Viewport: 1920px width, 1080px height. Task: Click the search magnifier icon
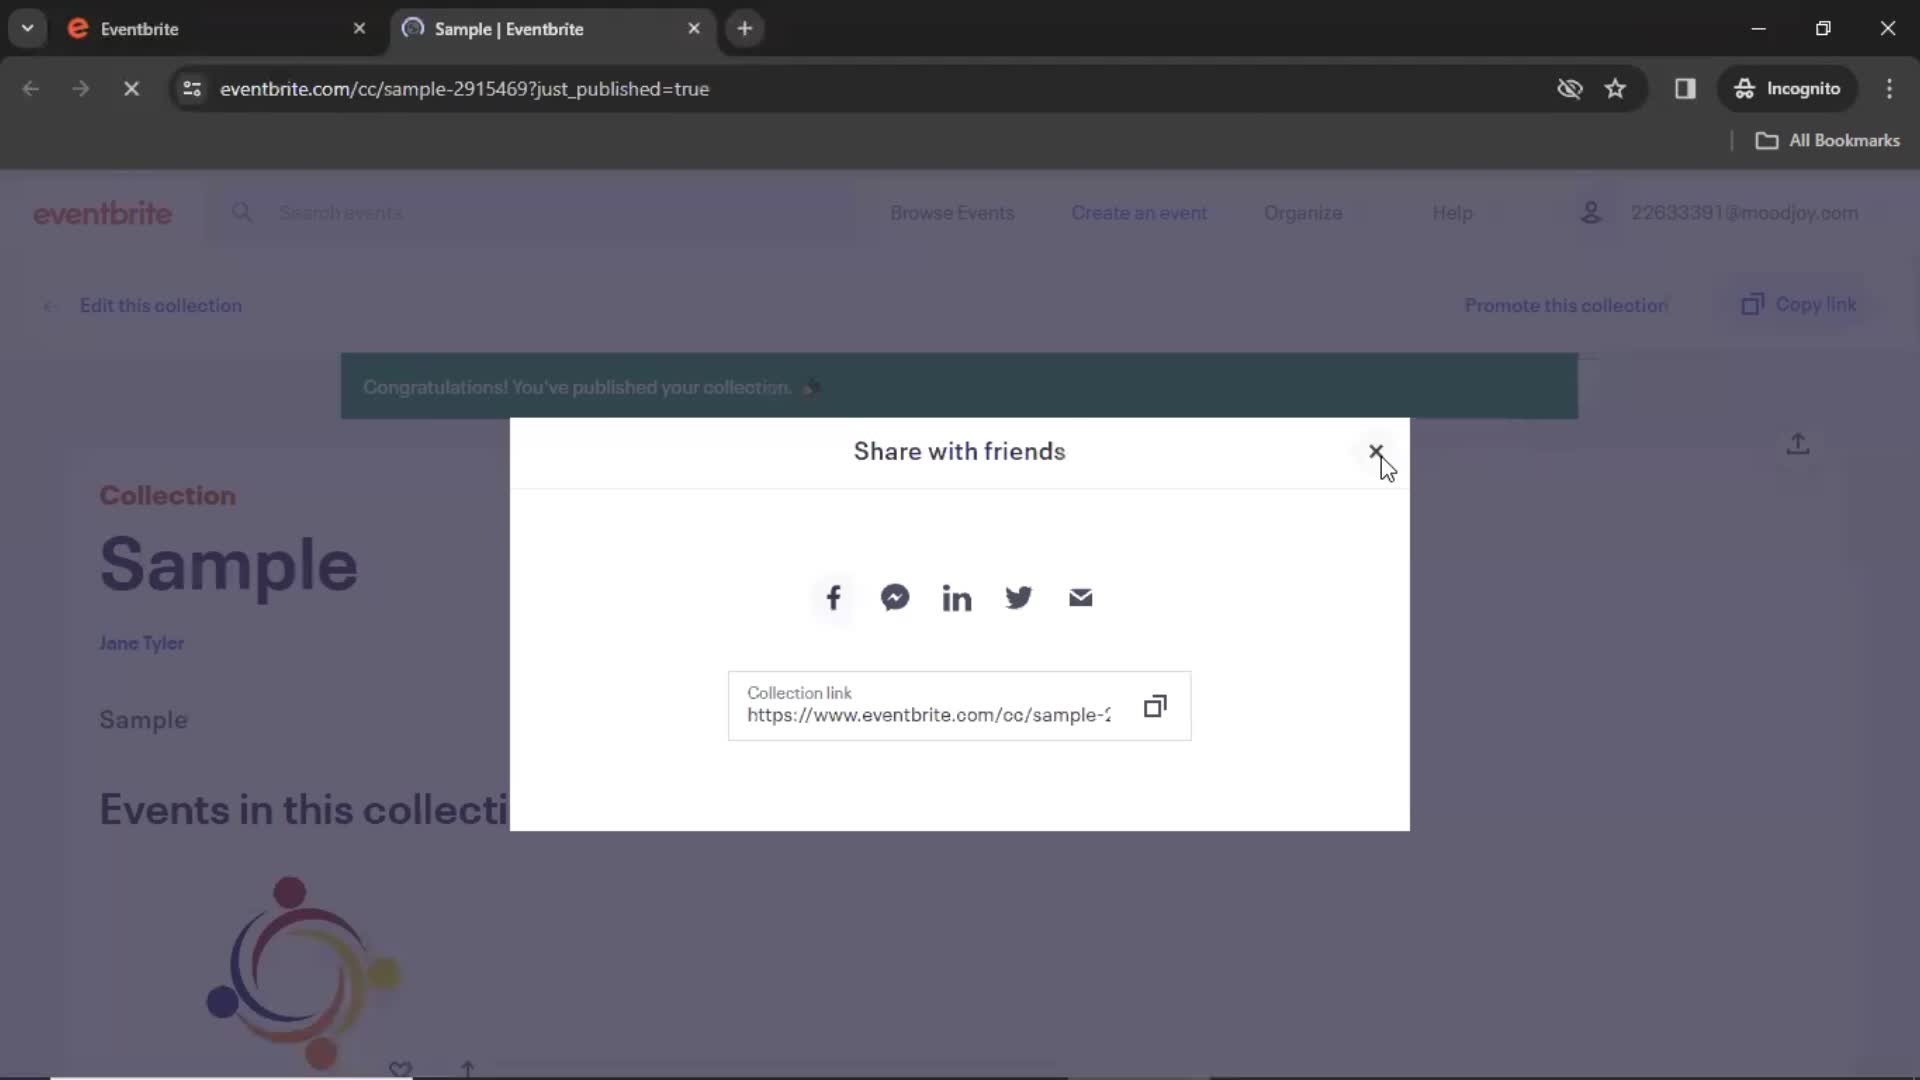(242, 212)
